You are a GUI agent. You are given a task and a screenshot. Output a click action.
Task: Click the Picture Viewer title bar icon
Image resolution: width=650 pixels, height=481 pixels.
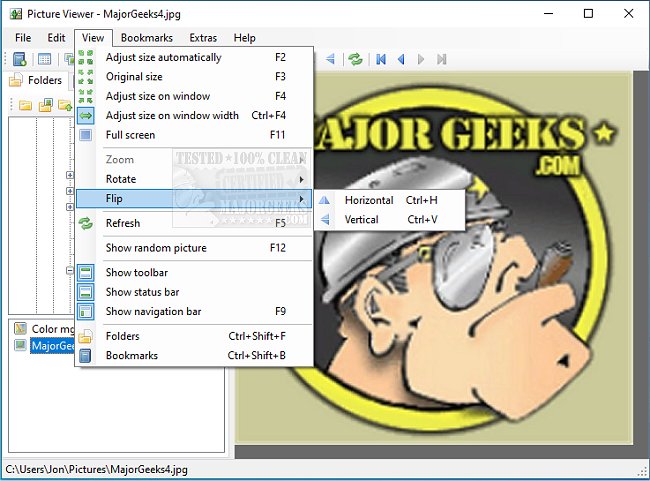coord(16,14)
